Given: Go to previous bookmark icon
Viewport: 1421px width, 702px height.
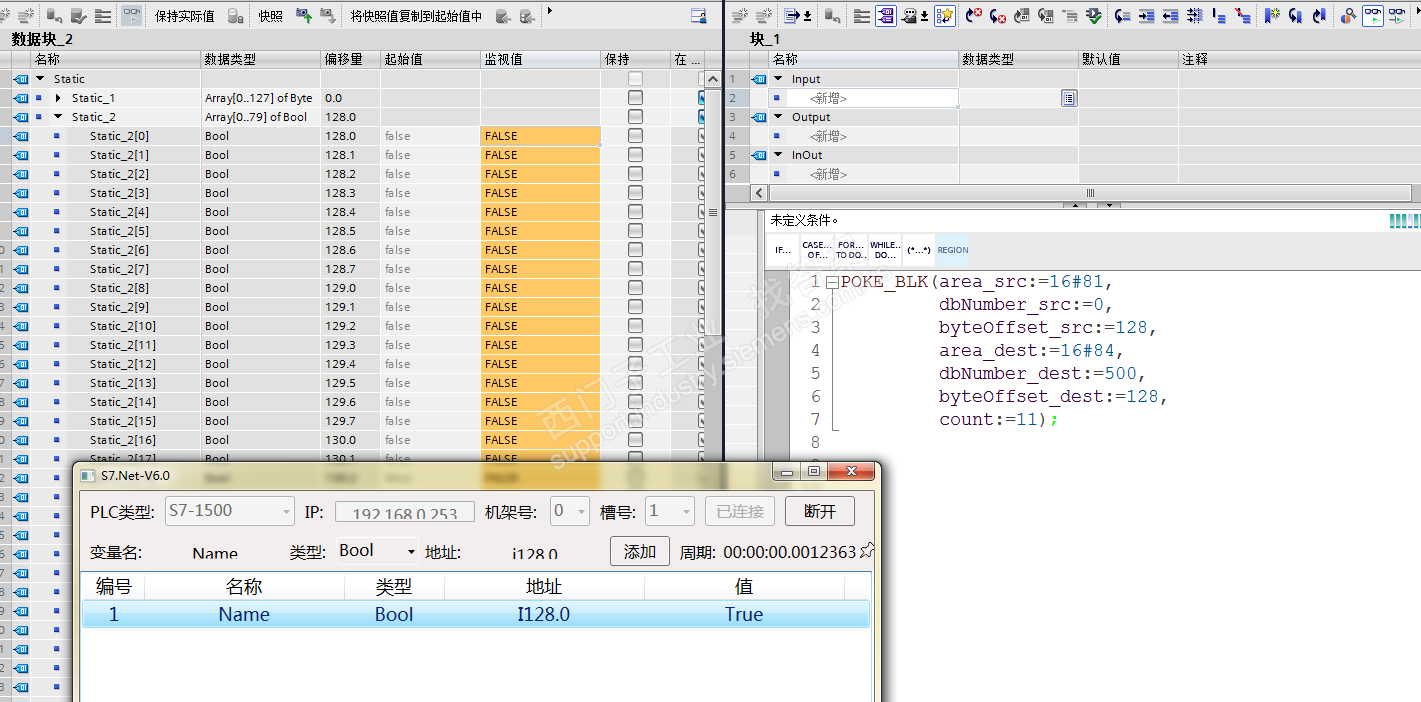Looking at the screenshot, I should [1318, 15].
